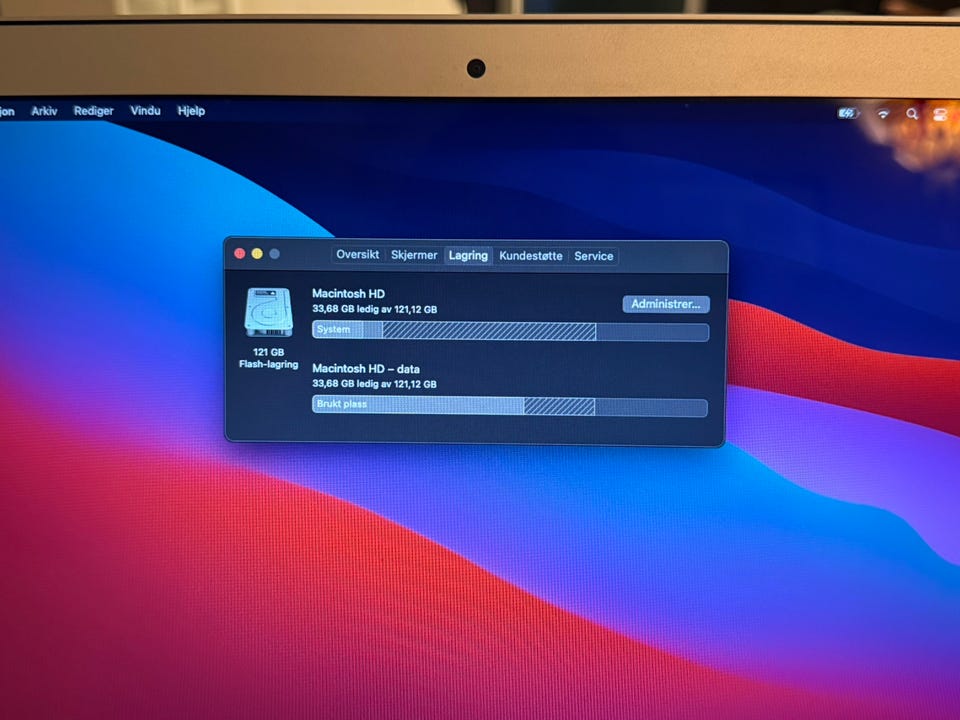This screenshot has height=720, width=960.
Task: Open the Rediger menu
Action: click(94, 111)
